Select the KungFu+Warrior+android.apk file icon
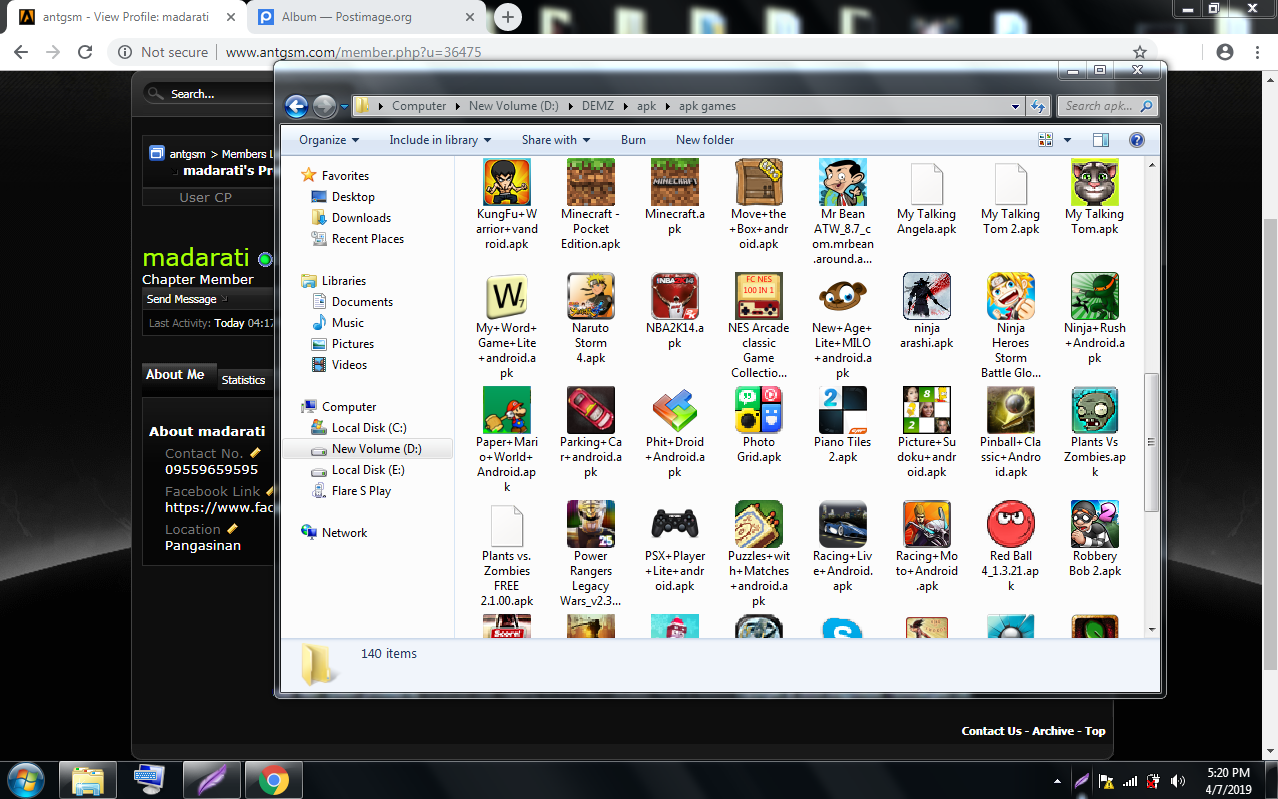The height and width of the screenshot is (799, 1278). (x=507, y=182)
